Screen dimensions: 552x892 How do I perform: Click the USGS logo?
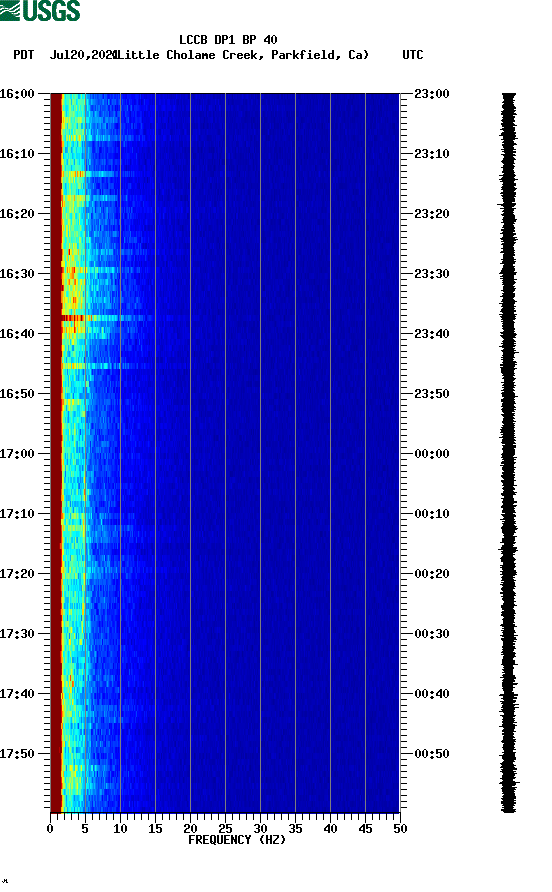point(40,10)
